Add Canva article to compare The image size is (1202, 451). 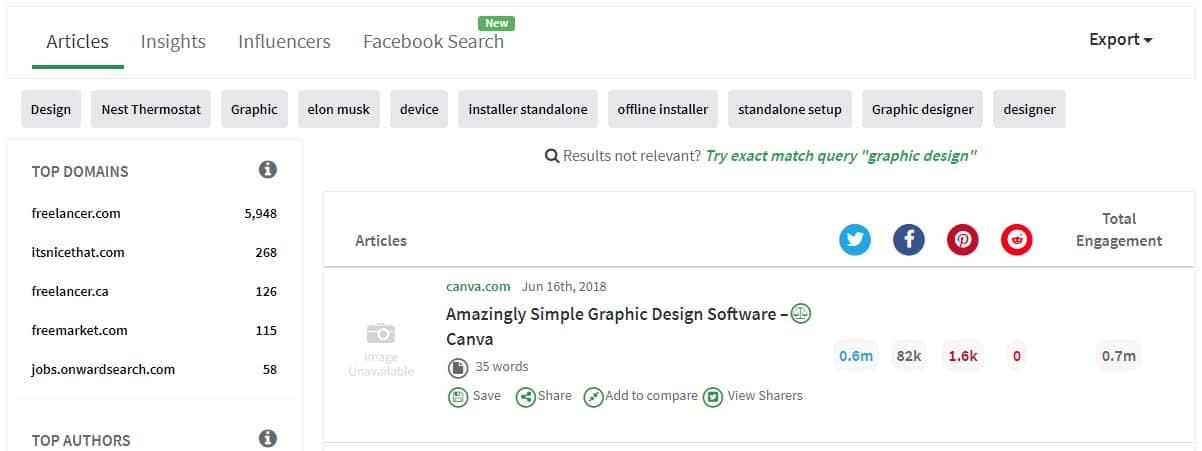[641, 396]
